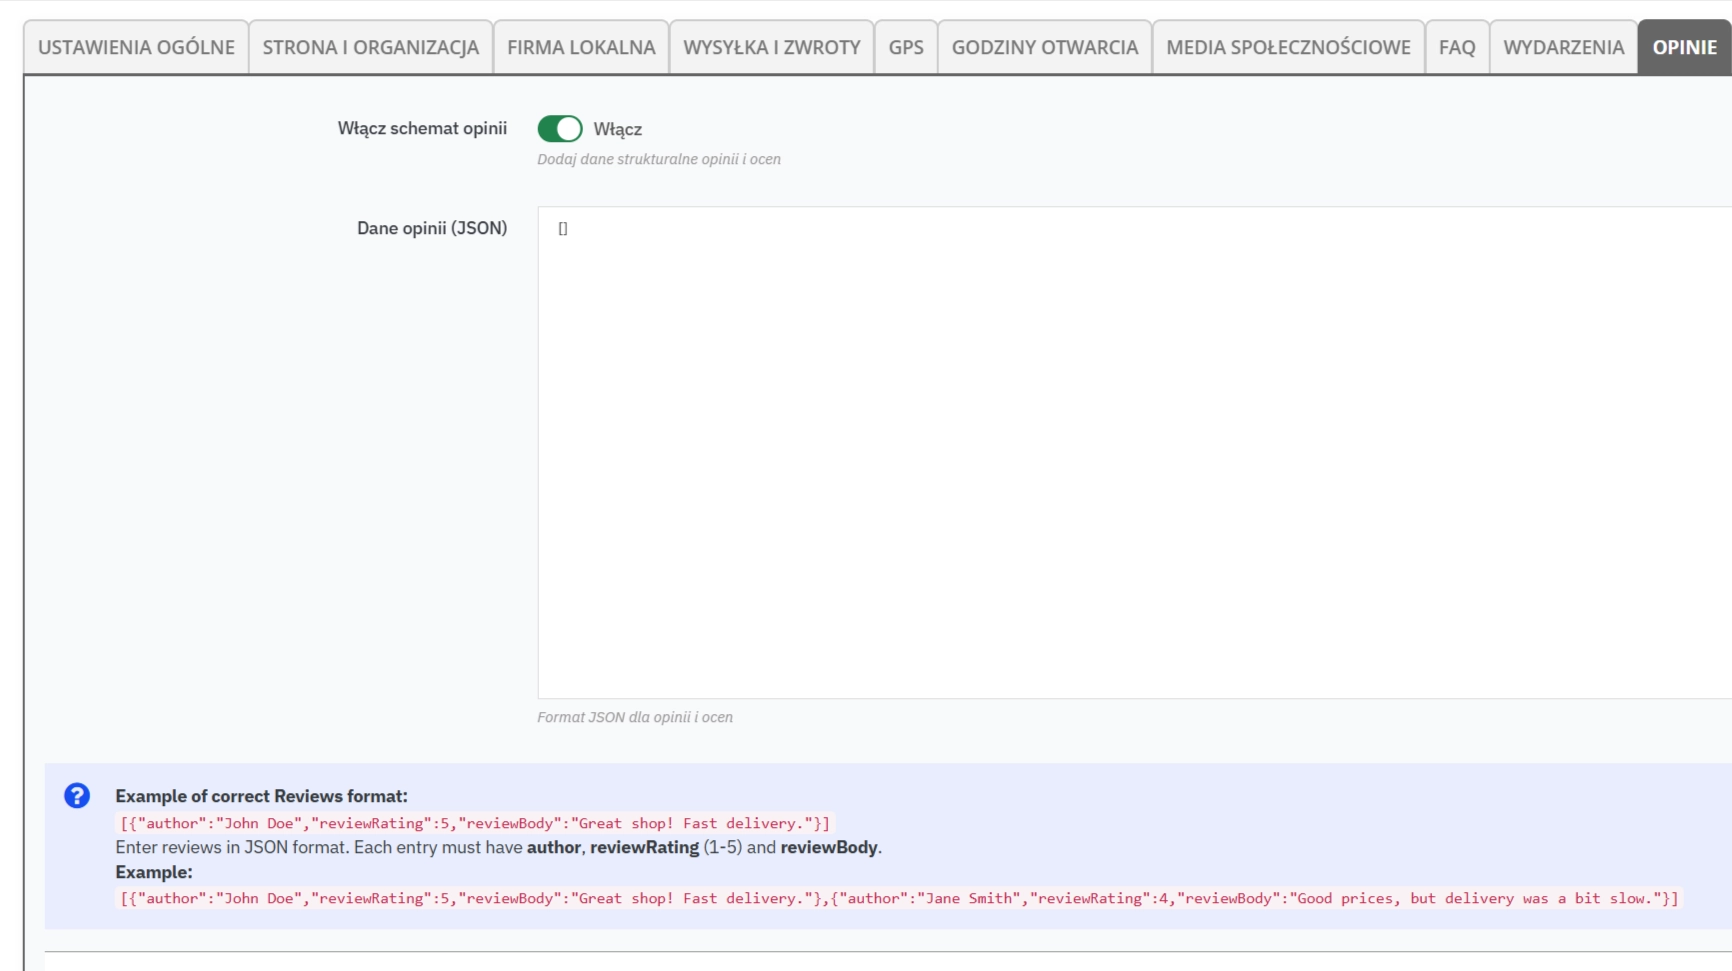Switch to Media Społecznościowe tab
Screen dimensions: 1732x971
click(x=1288, y=47)
